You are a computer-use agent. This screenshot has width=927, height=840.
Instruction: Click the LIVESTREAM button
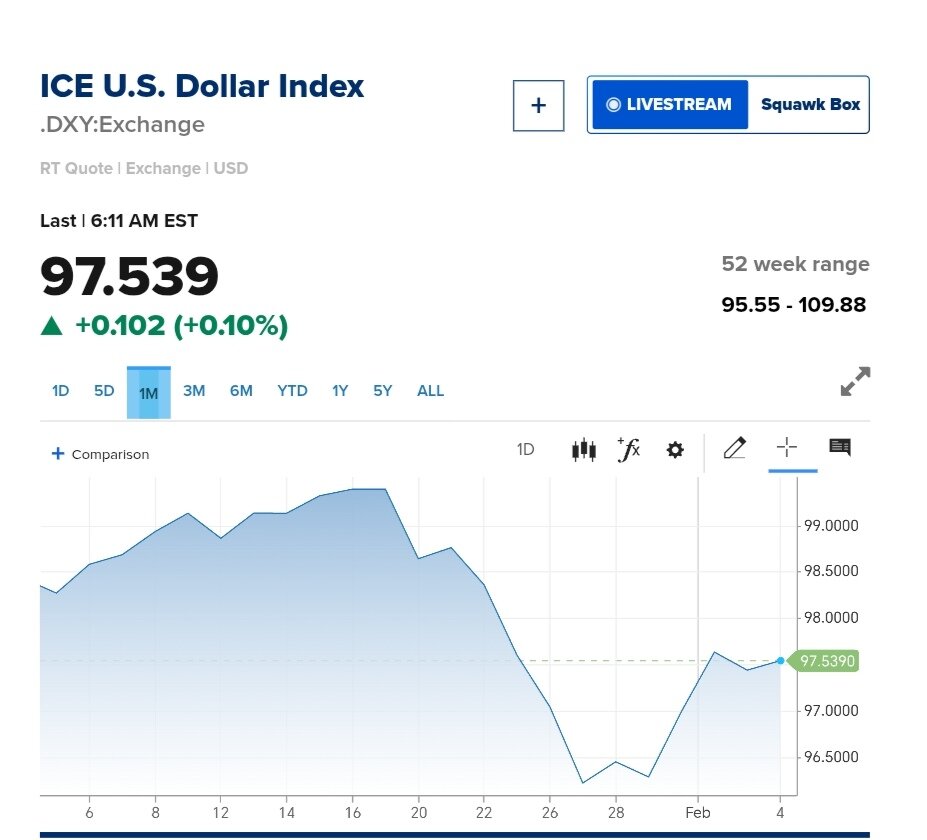click(x=669, y=104)
